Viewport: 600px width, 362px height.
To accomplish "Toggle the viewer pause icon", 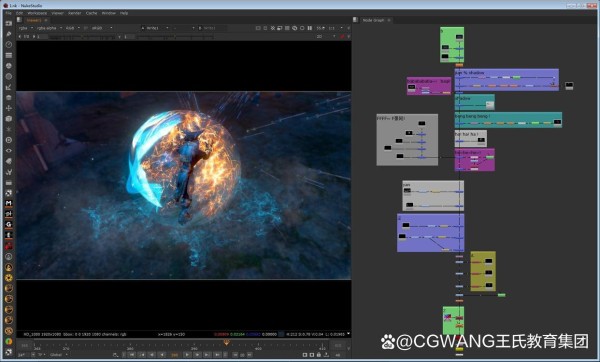I will [310, 28].
